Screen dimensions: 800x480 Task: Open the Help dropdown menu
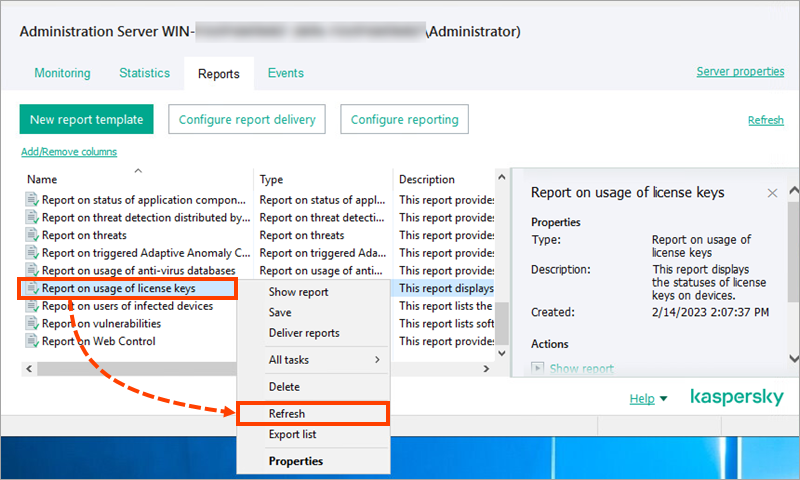coord(648,398)
